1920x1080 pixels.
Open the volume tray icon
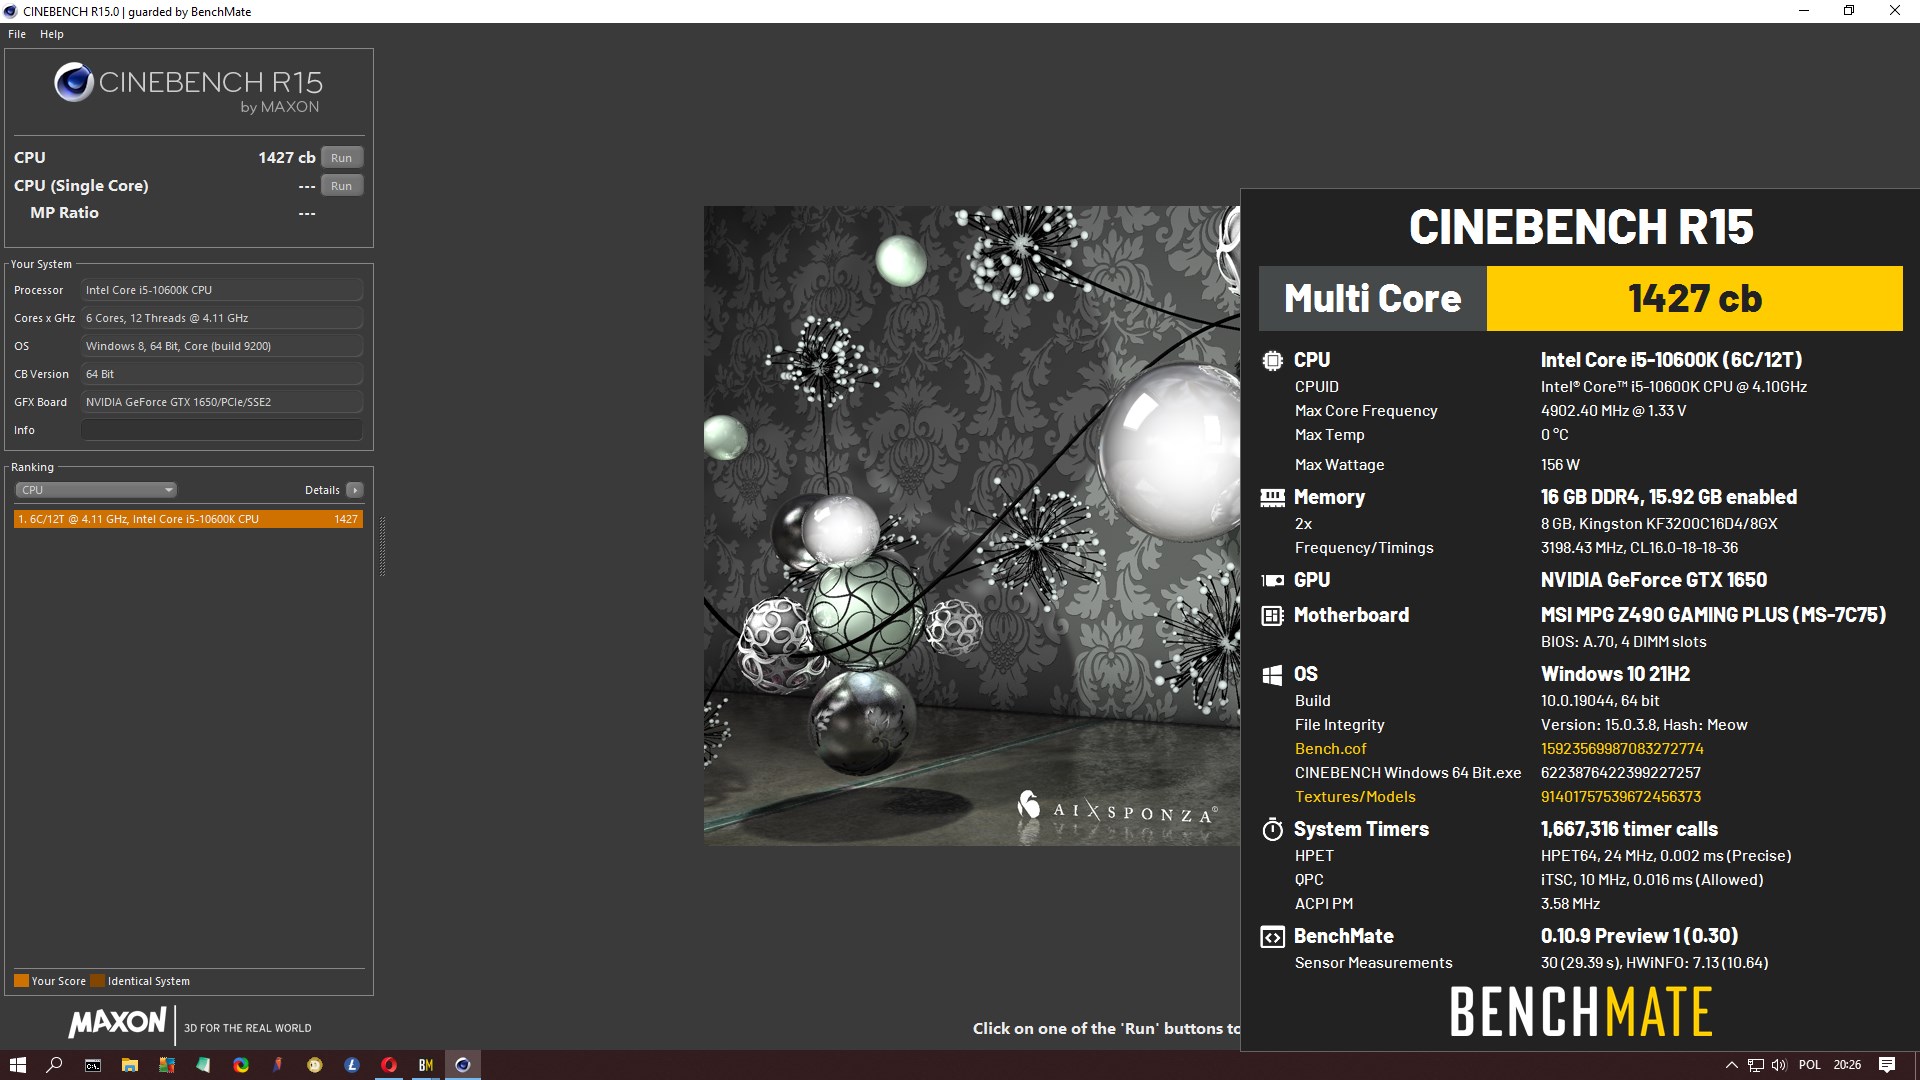(1779, 1065)
